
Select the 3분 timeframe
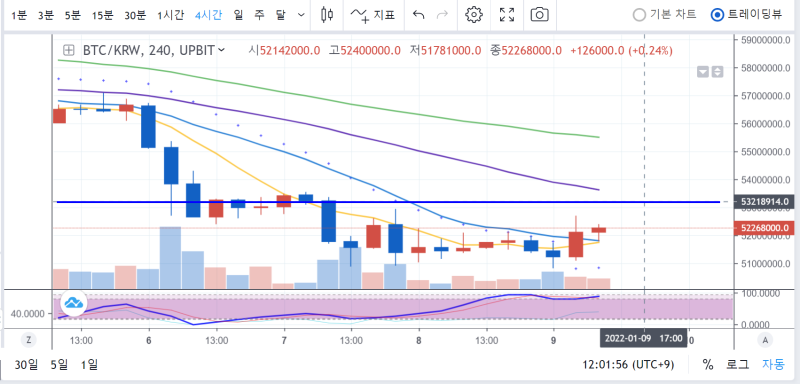pos(45,15)
